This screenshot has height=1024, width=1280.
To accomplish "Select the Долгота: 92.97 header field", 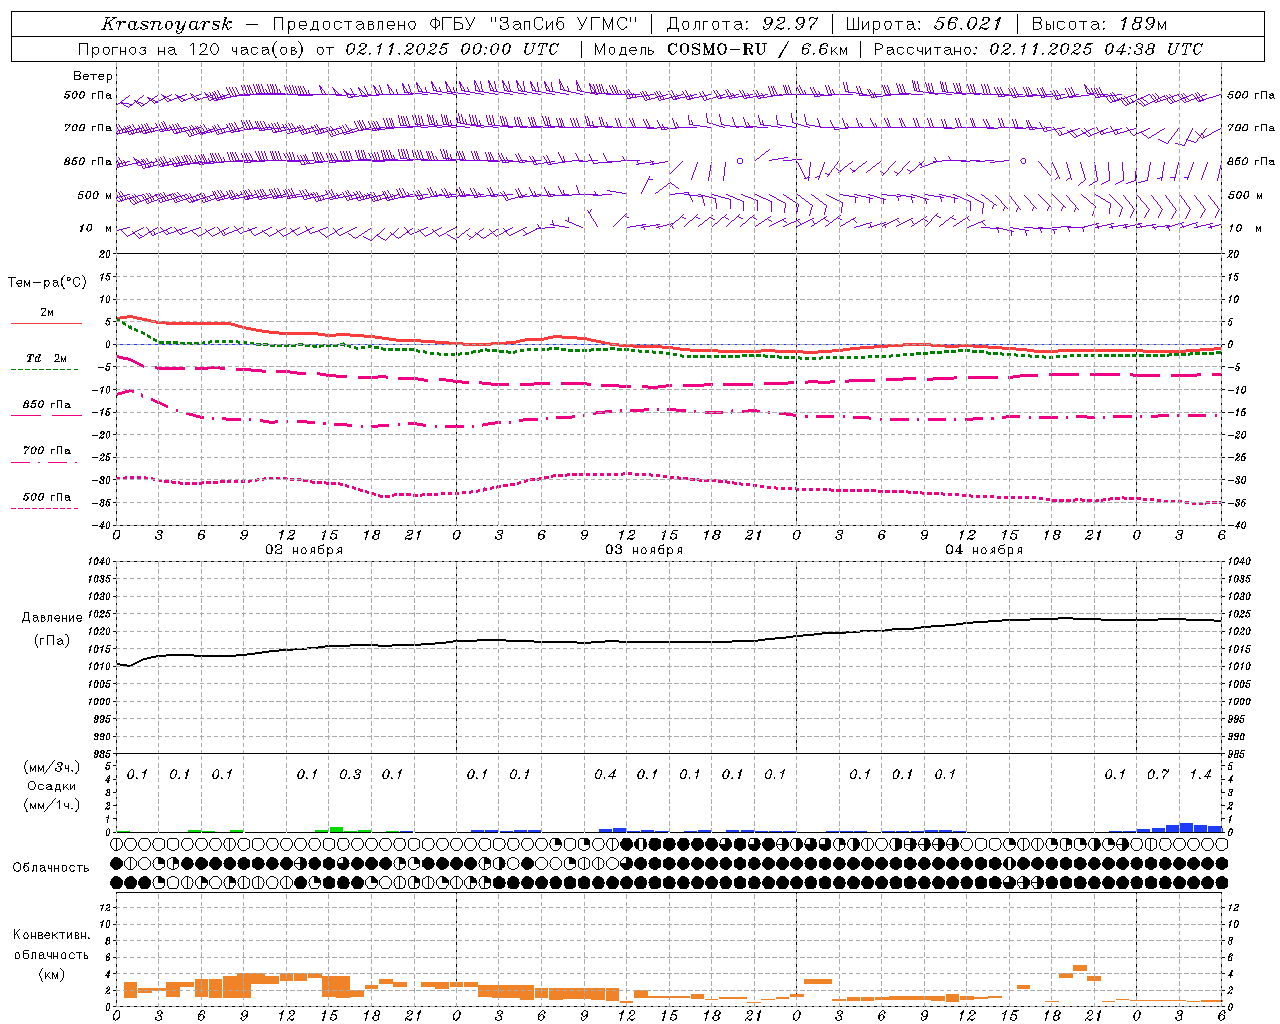I will coord(742,24).
